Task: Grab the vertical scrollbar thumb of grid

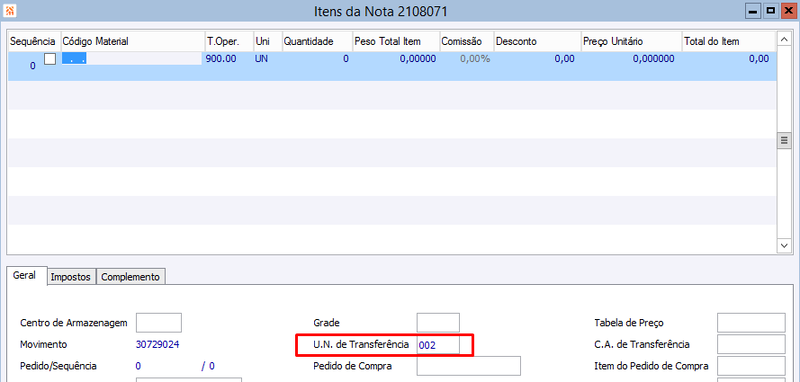Action: point(784,141)
